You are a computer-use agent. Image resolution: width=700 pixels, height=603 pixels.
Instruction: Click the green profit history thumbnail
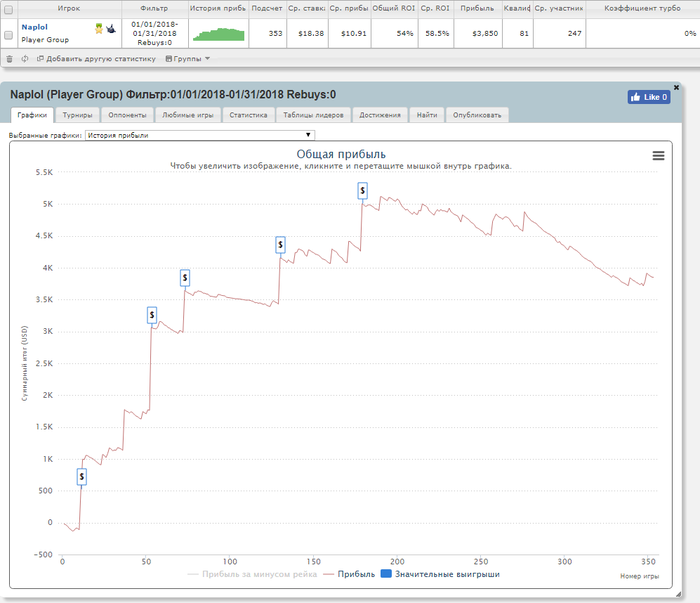(219, 34)
